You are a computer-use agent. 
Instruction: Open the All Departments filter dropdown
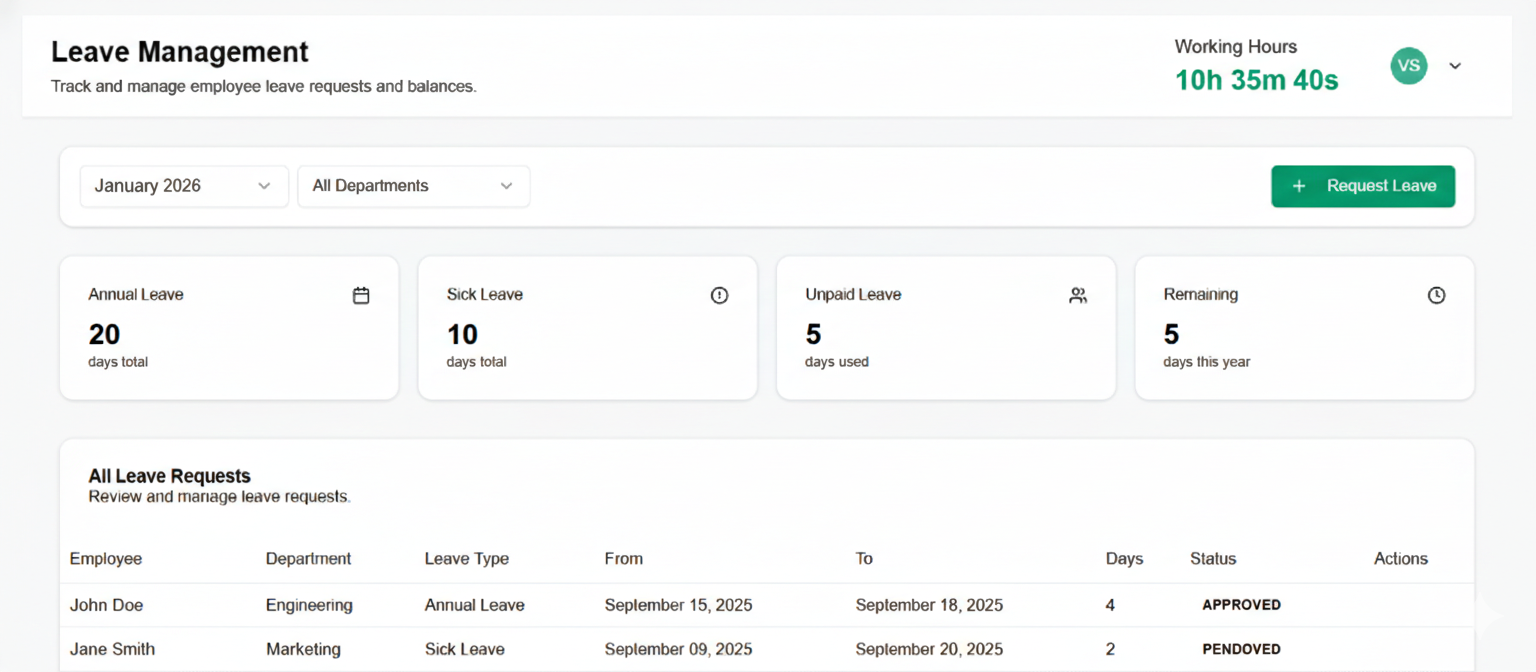coord(413,186)
